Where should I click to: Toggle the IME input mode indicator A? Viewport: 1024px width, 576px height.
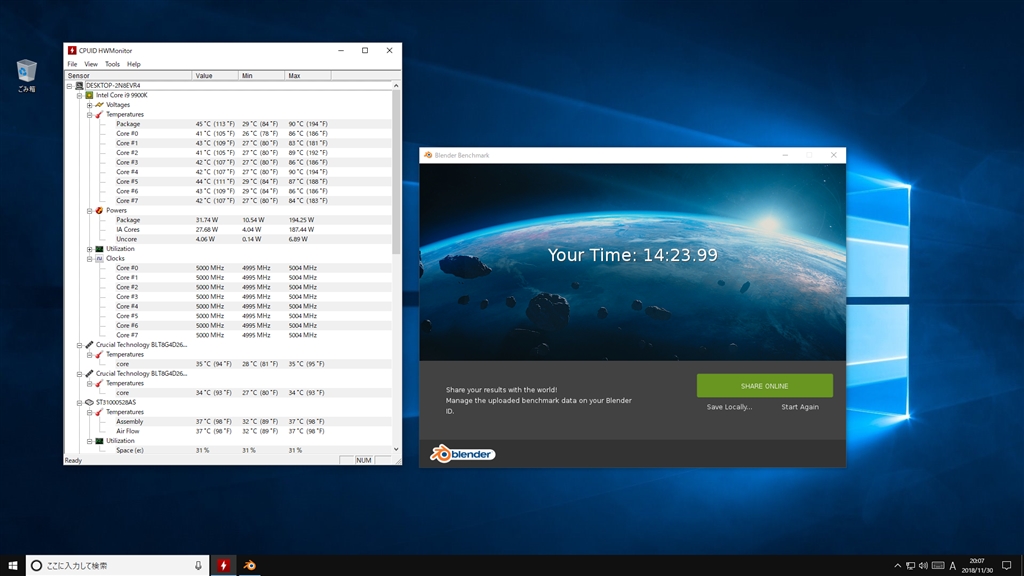[x=953, y=566]
